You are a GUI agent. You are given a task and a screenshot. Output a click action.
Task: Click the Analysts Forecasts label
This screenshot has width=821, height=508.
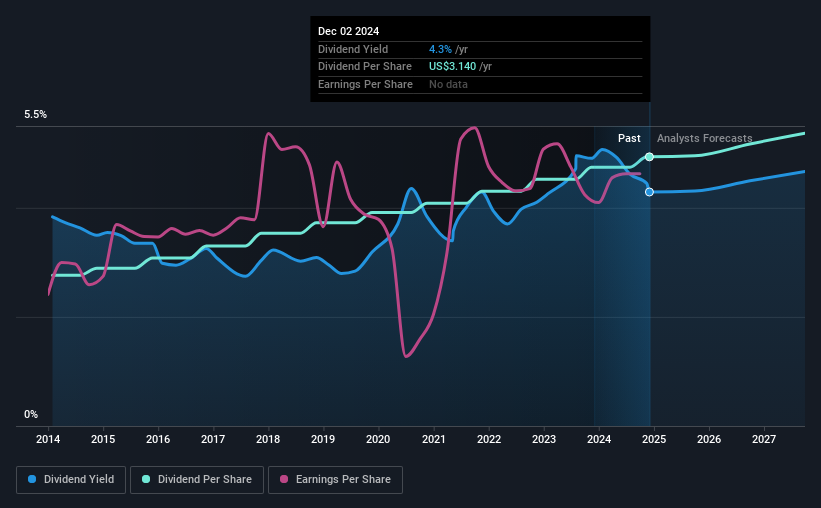coord(704,138)
